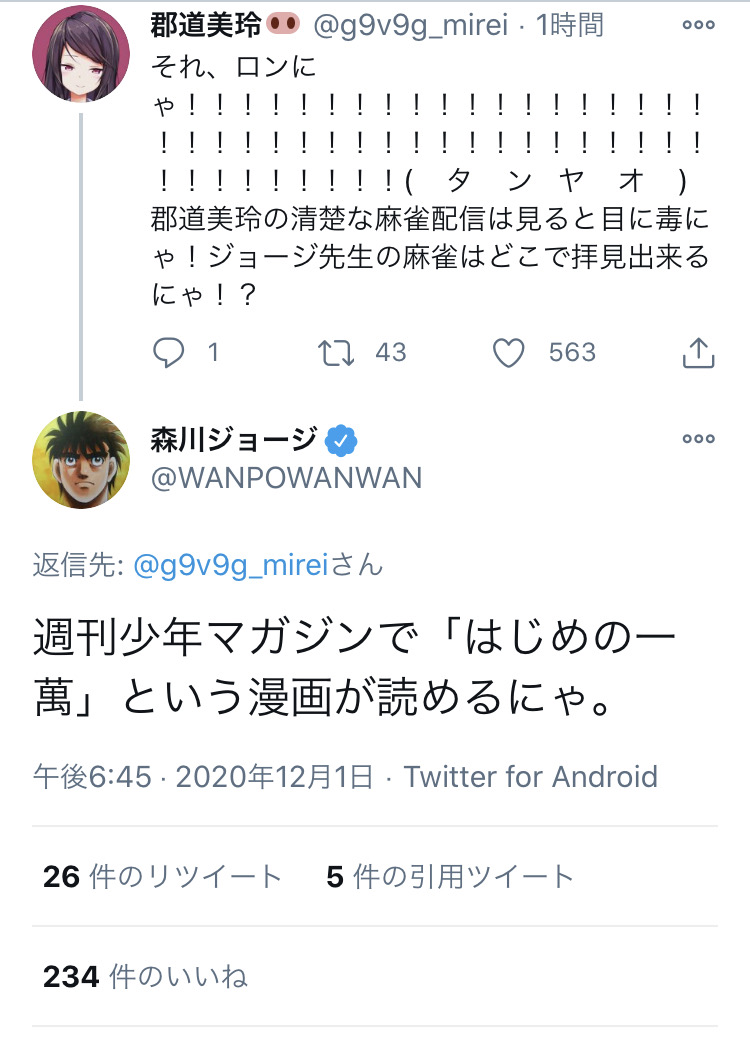The width and height of the screenshot is (750, 1045).
Task: Retweet the 郡道美玲 tweet
Action: click(335, 353)
